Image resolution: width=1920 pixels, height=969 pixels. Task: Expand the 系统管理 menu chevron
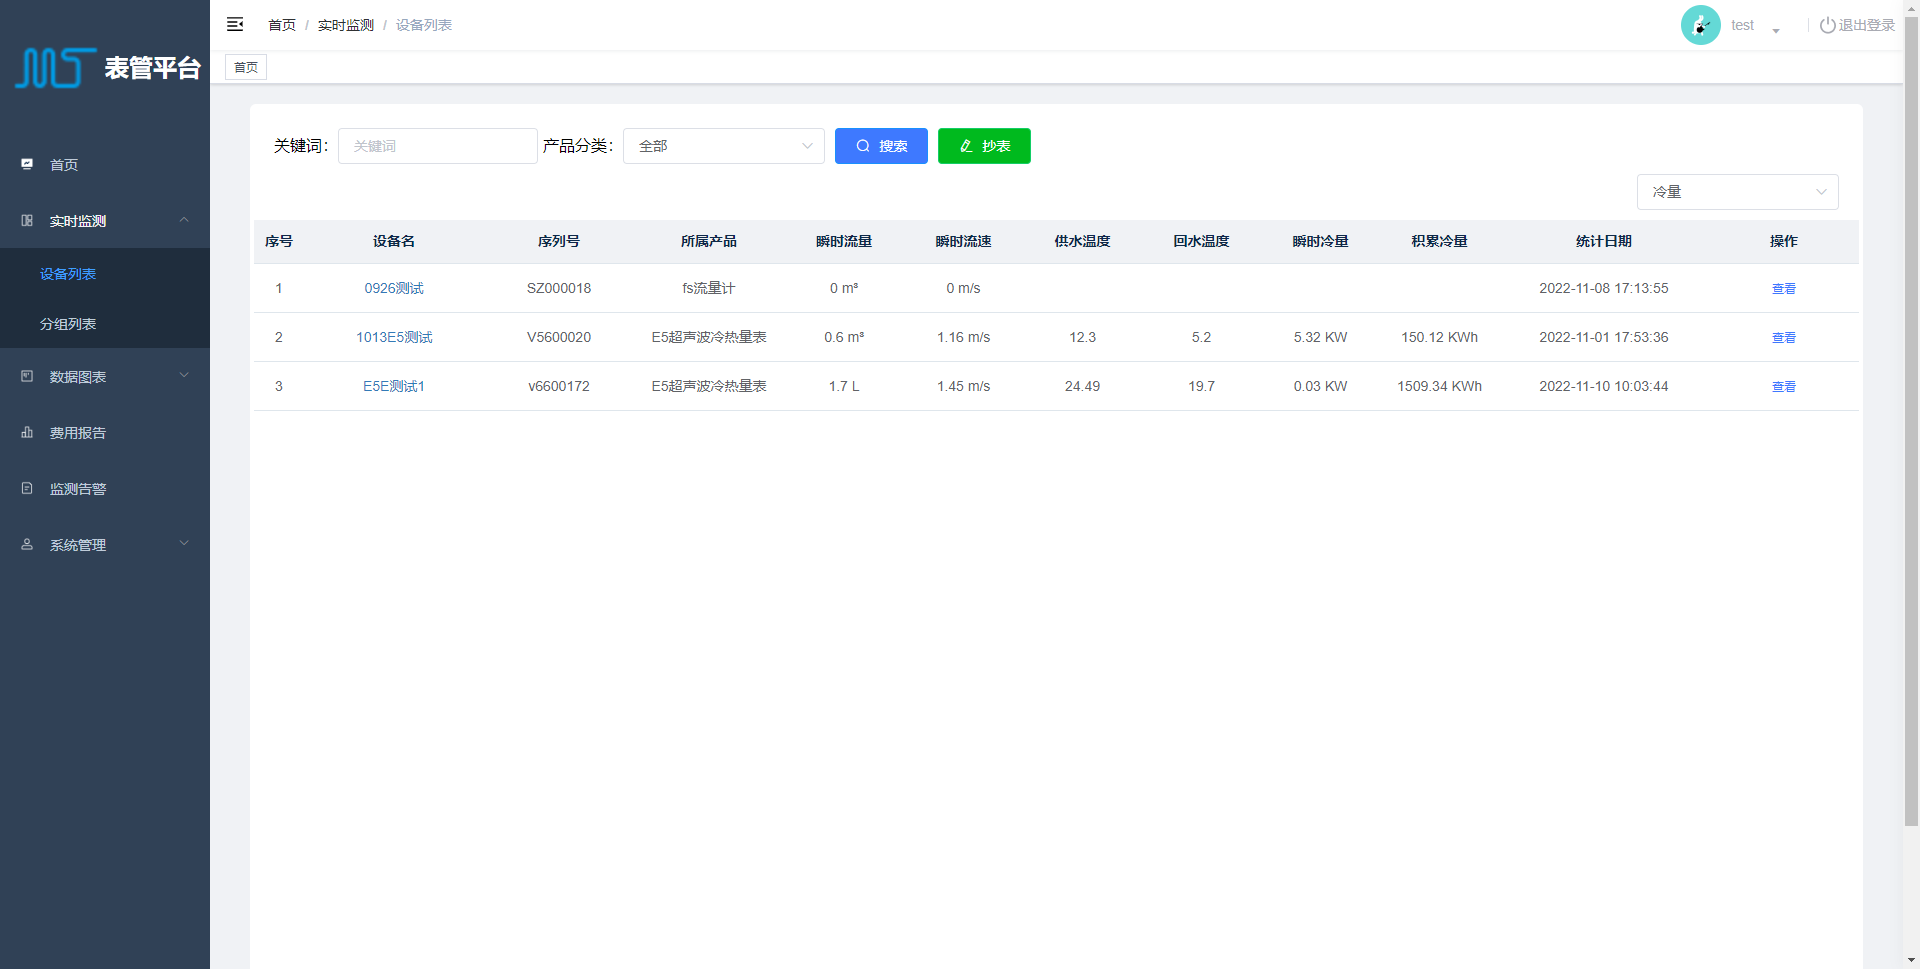[x=184, y=544]
